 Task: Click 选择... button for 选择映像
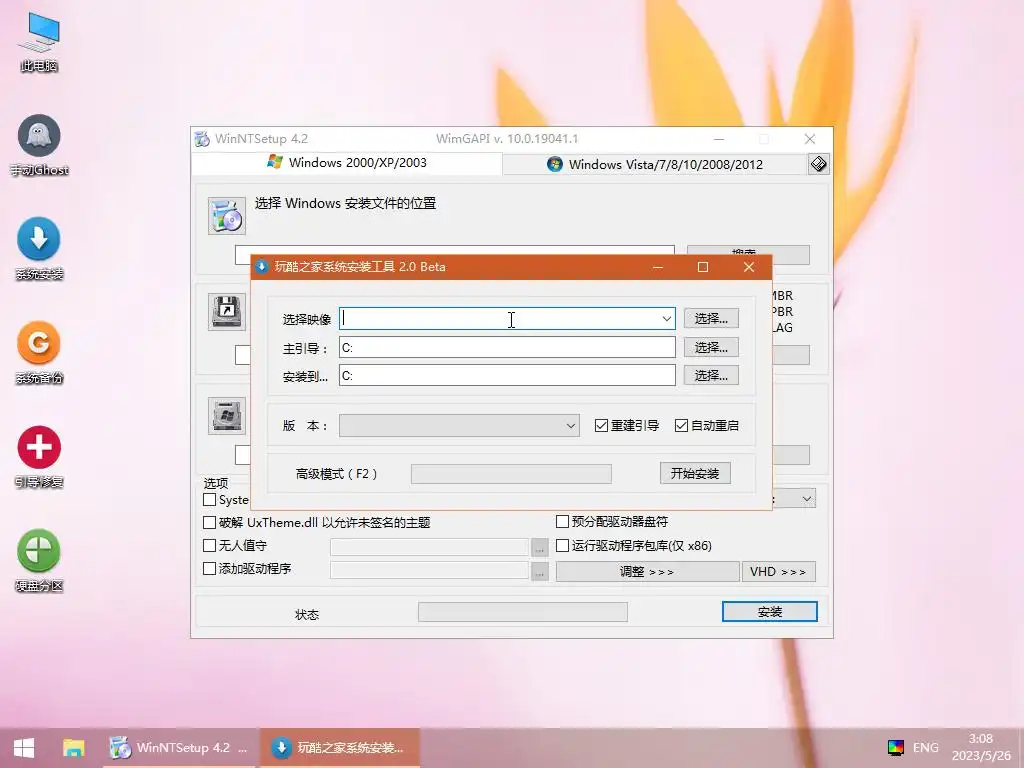(x=711, y=319)
